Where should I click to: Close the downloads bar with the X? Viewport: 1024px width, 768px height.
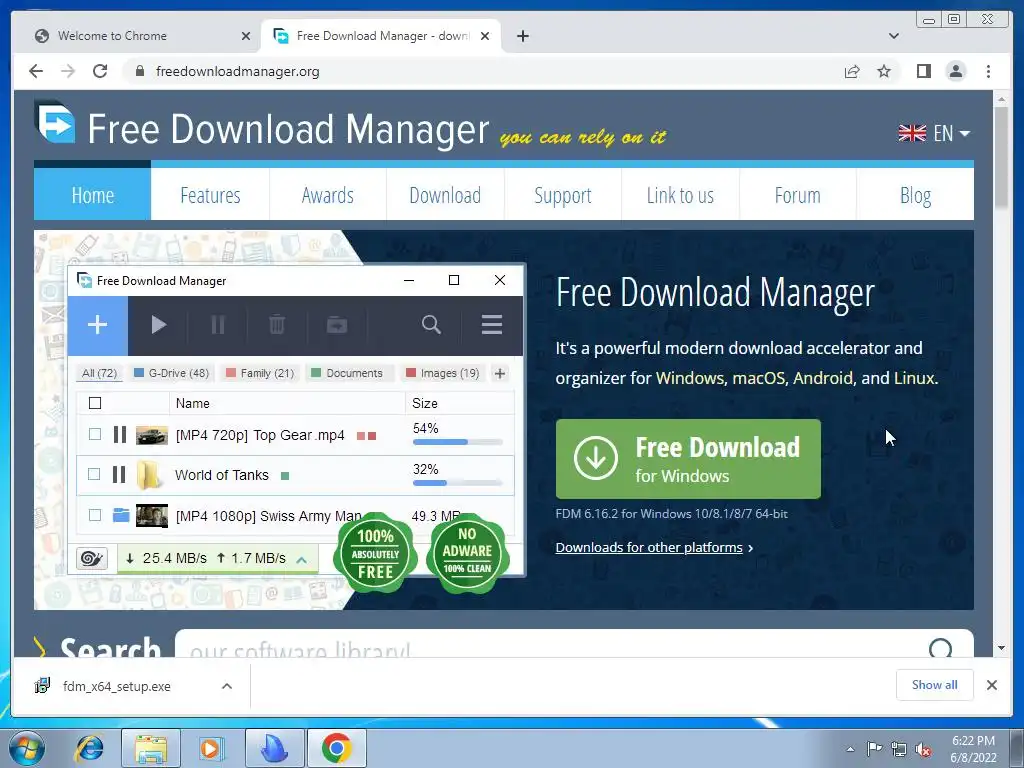point(991,685)
